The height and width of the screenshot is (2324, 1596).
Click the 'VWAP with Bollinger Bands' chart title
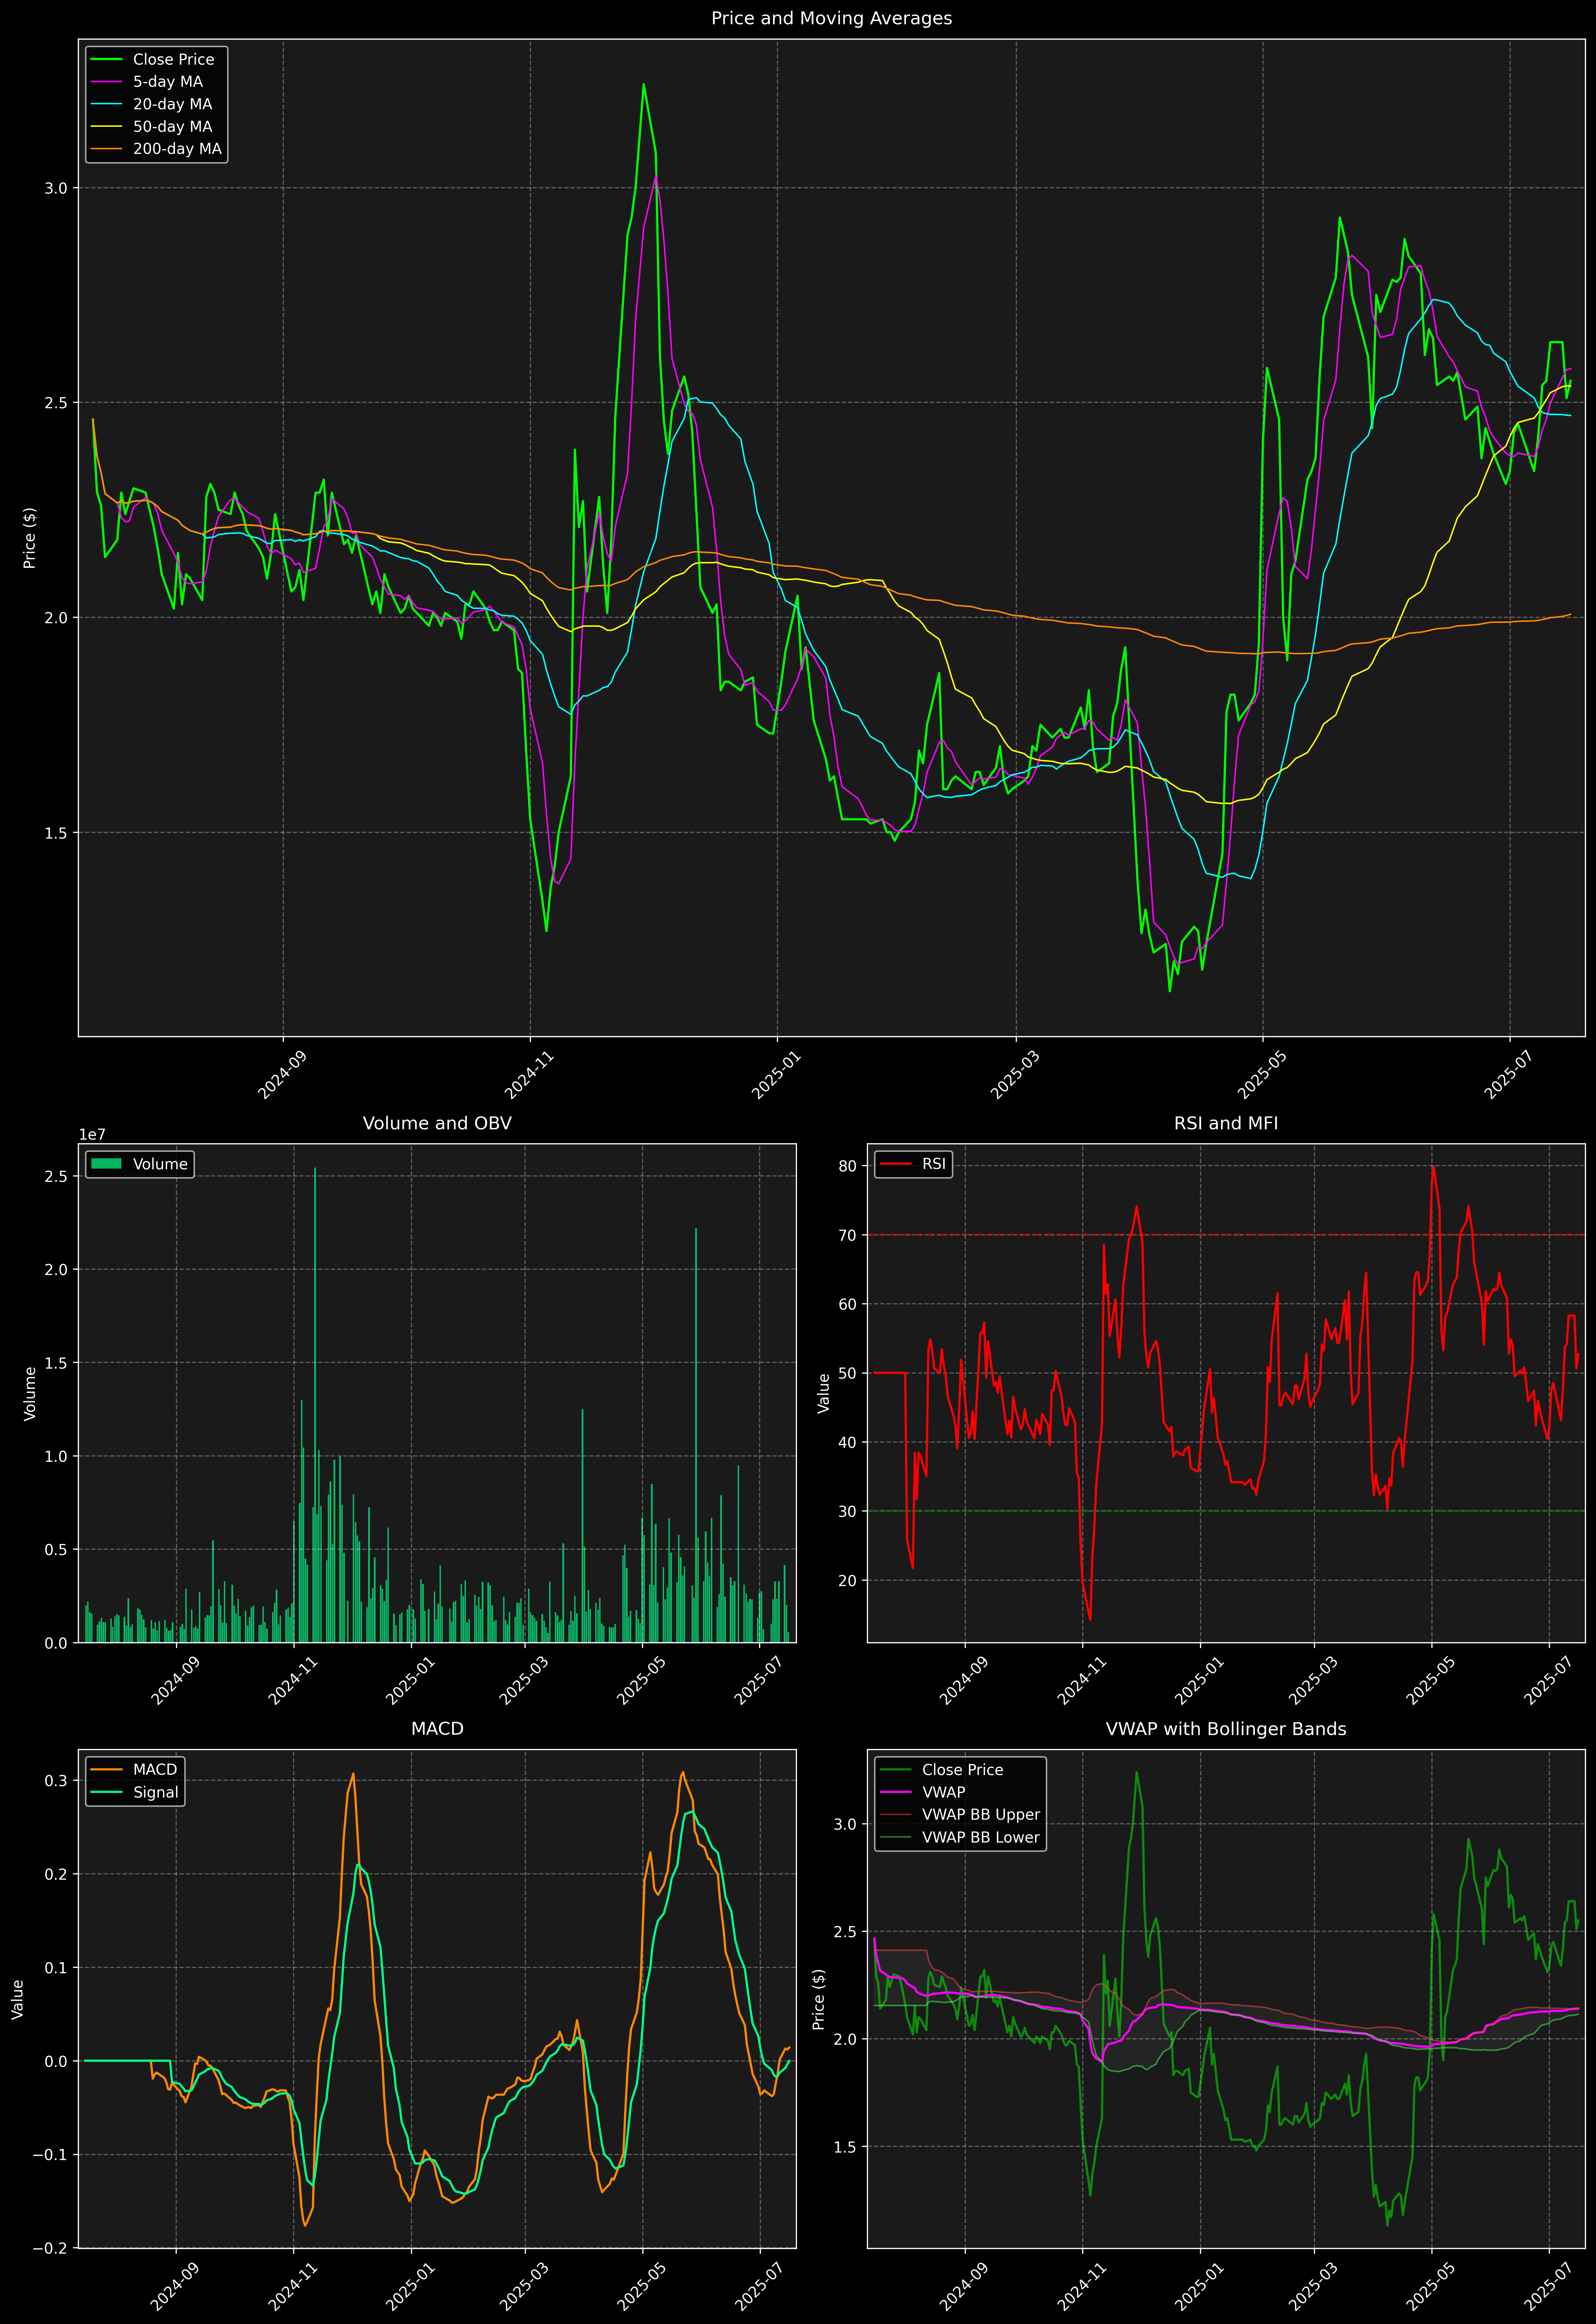pyautogui.click(x=1226, y=1729)
